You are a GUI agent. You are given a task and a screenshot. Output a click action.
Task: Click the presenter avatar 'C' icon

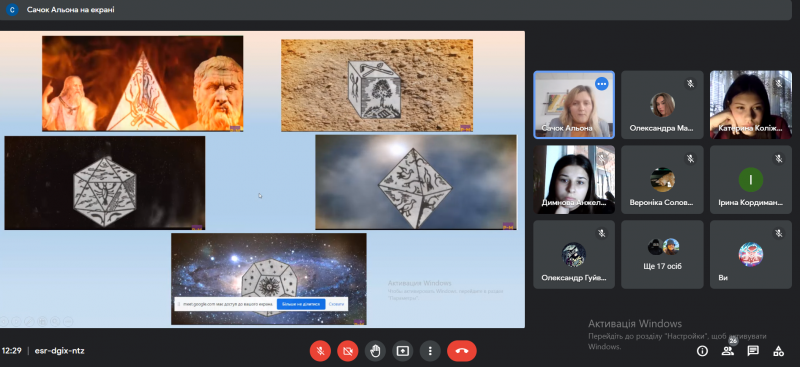pos(12,10)
